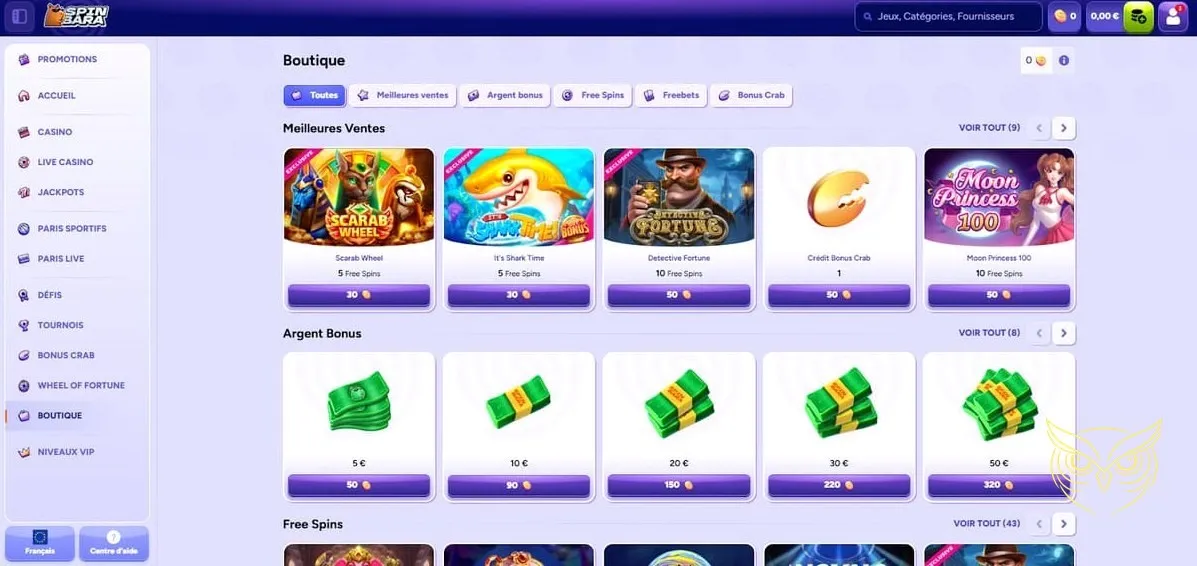
Task: Show next Meilleures Ventes items arrow
Action: click(1063, 128)
